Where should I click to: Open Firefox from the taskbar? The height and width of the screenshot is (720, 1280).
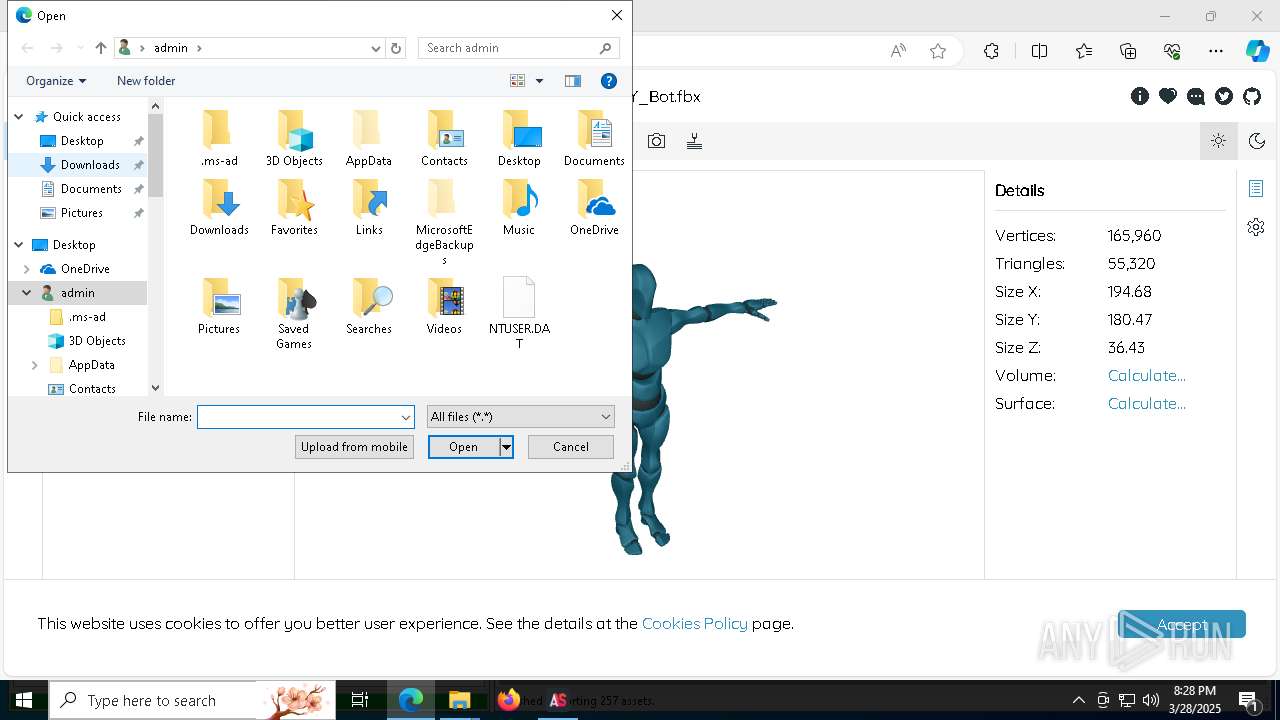click(509, 700)
